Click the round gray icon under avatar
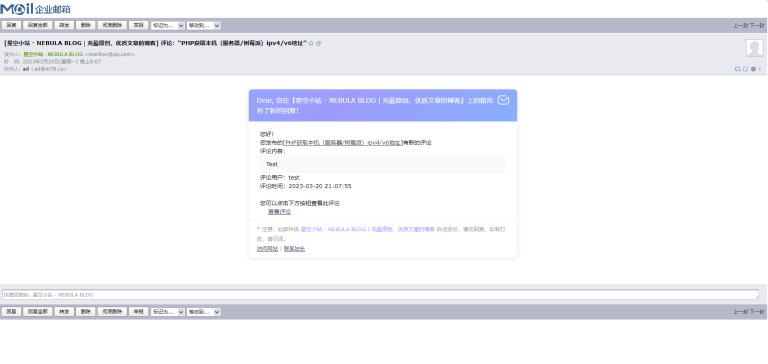 tap(753, 69)
